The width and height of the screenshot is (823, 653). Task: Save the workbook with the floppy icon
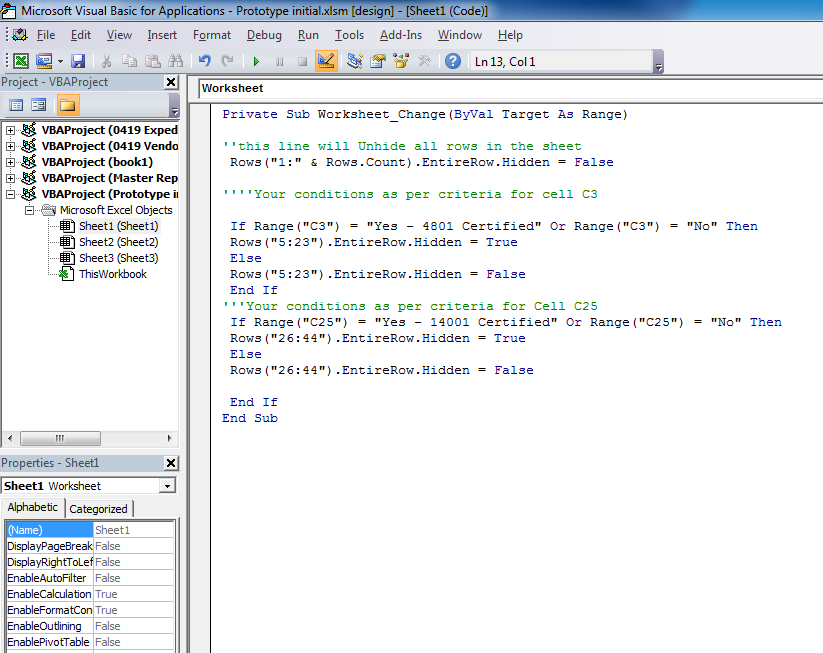(x=78, y=61)
